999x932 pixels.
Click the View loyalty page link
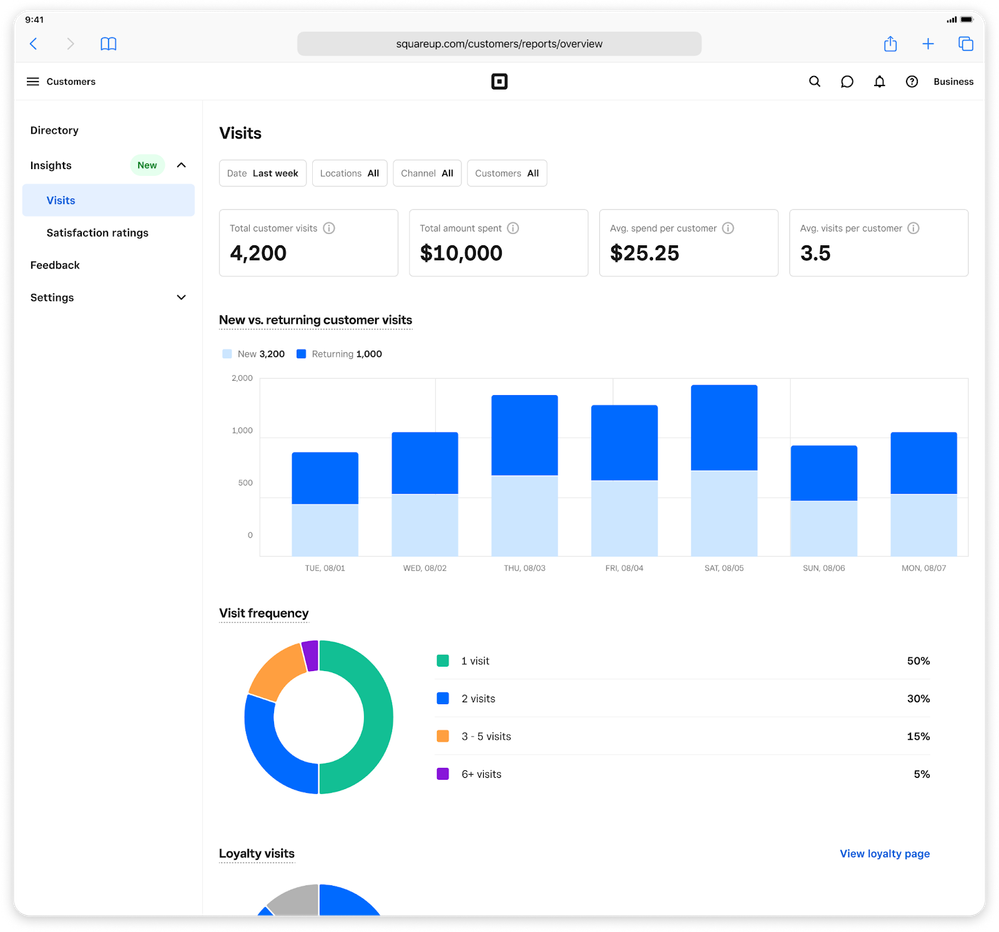tap(884, 854)
